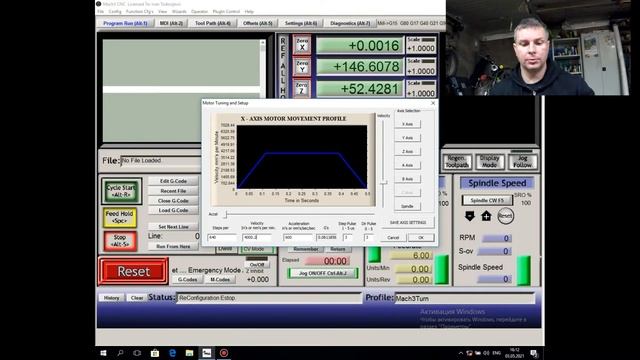Open the red recorder app on taskbar

point(224,353)
